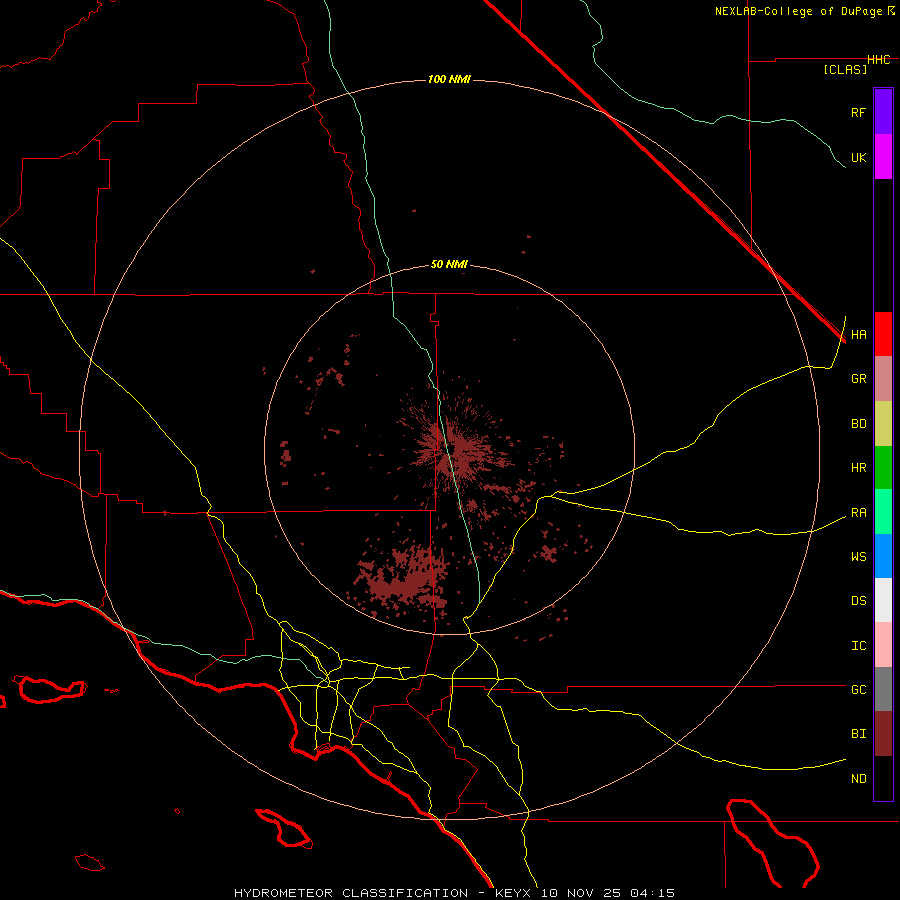Click the RA legend label
This screenshot has width=900, height=900.
[x=858, y=513]
